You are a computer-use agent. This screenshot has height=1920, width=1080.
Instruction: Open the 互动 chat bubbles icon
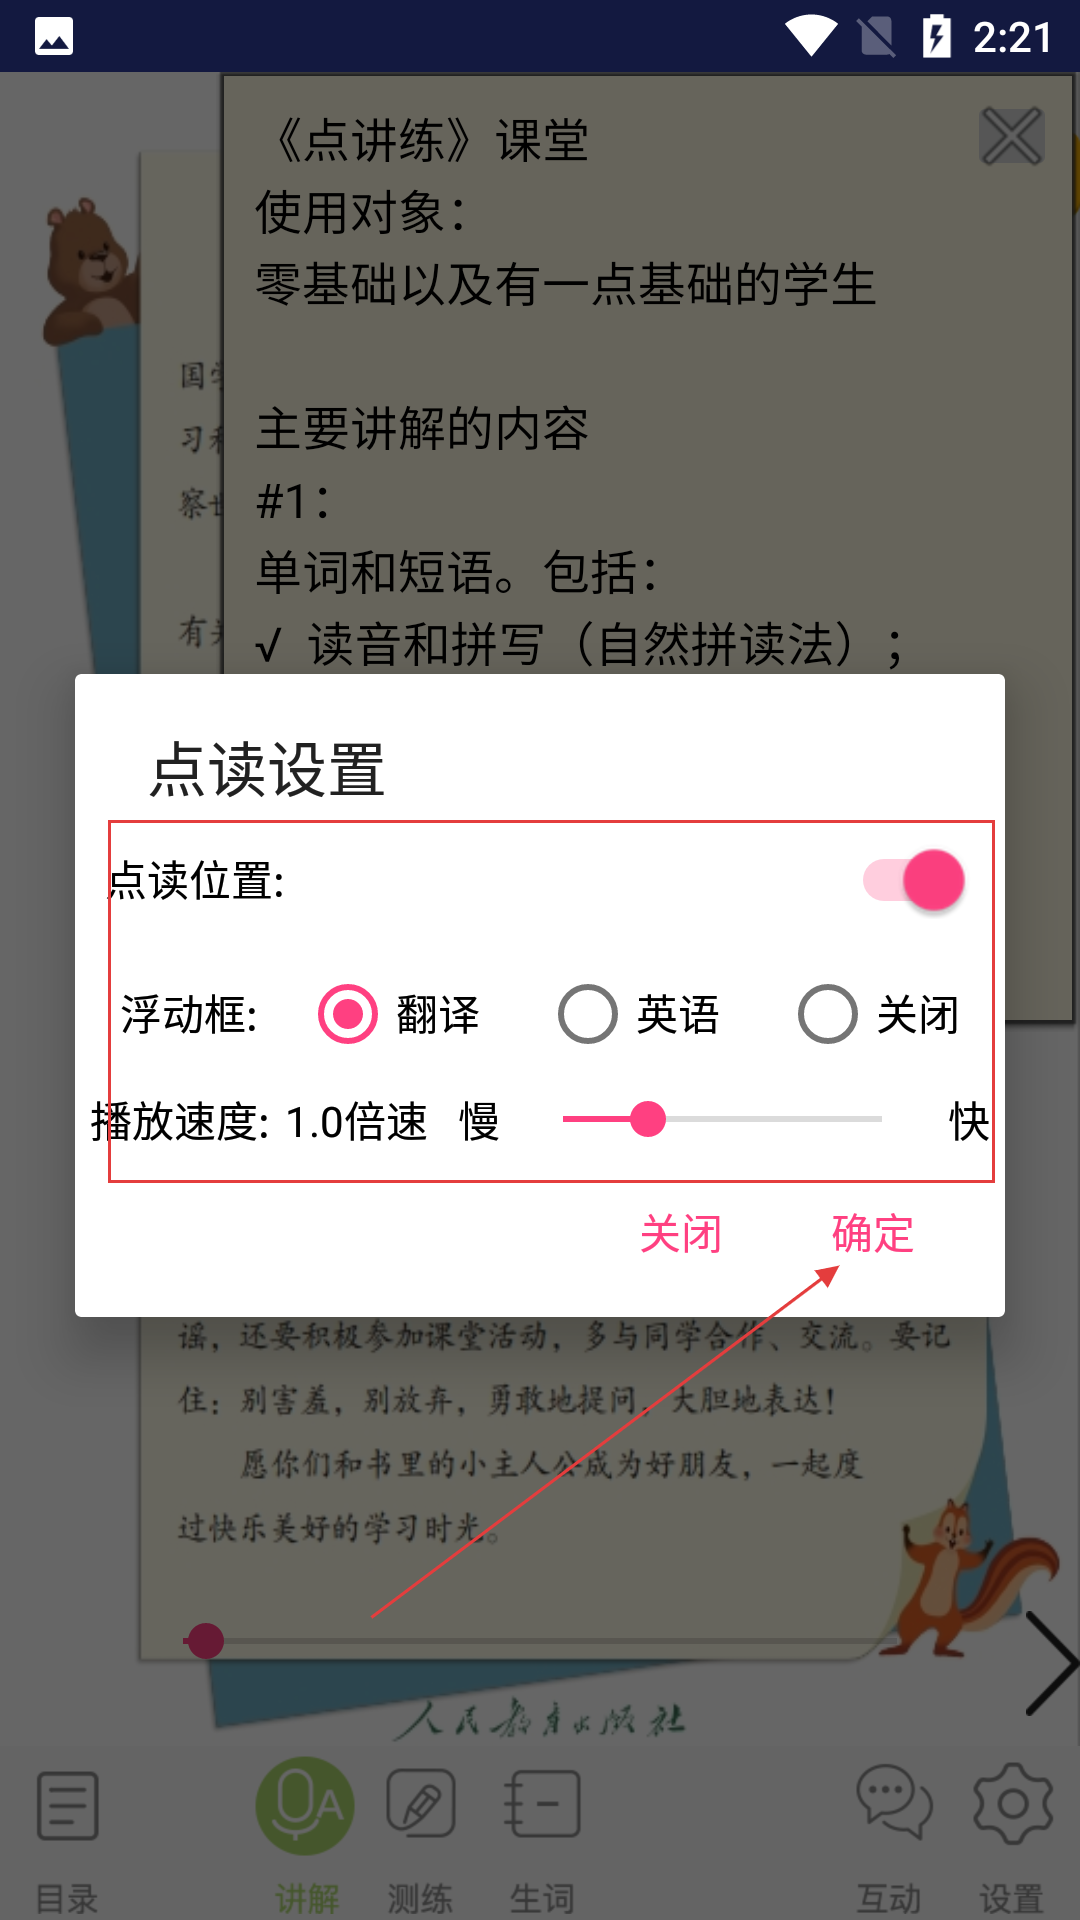894,1802
